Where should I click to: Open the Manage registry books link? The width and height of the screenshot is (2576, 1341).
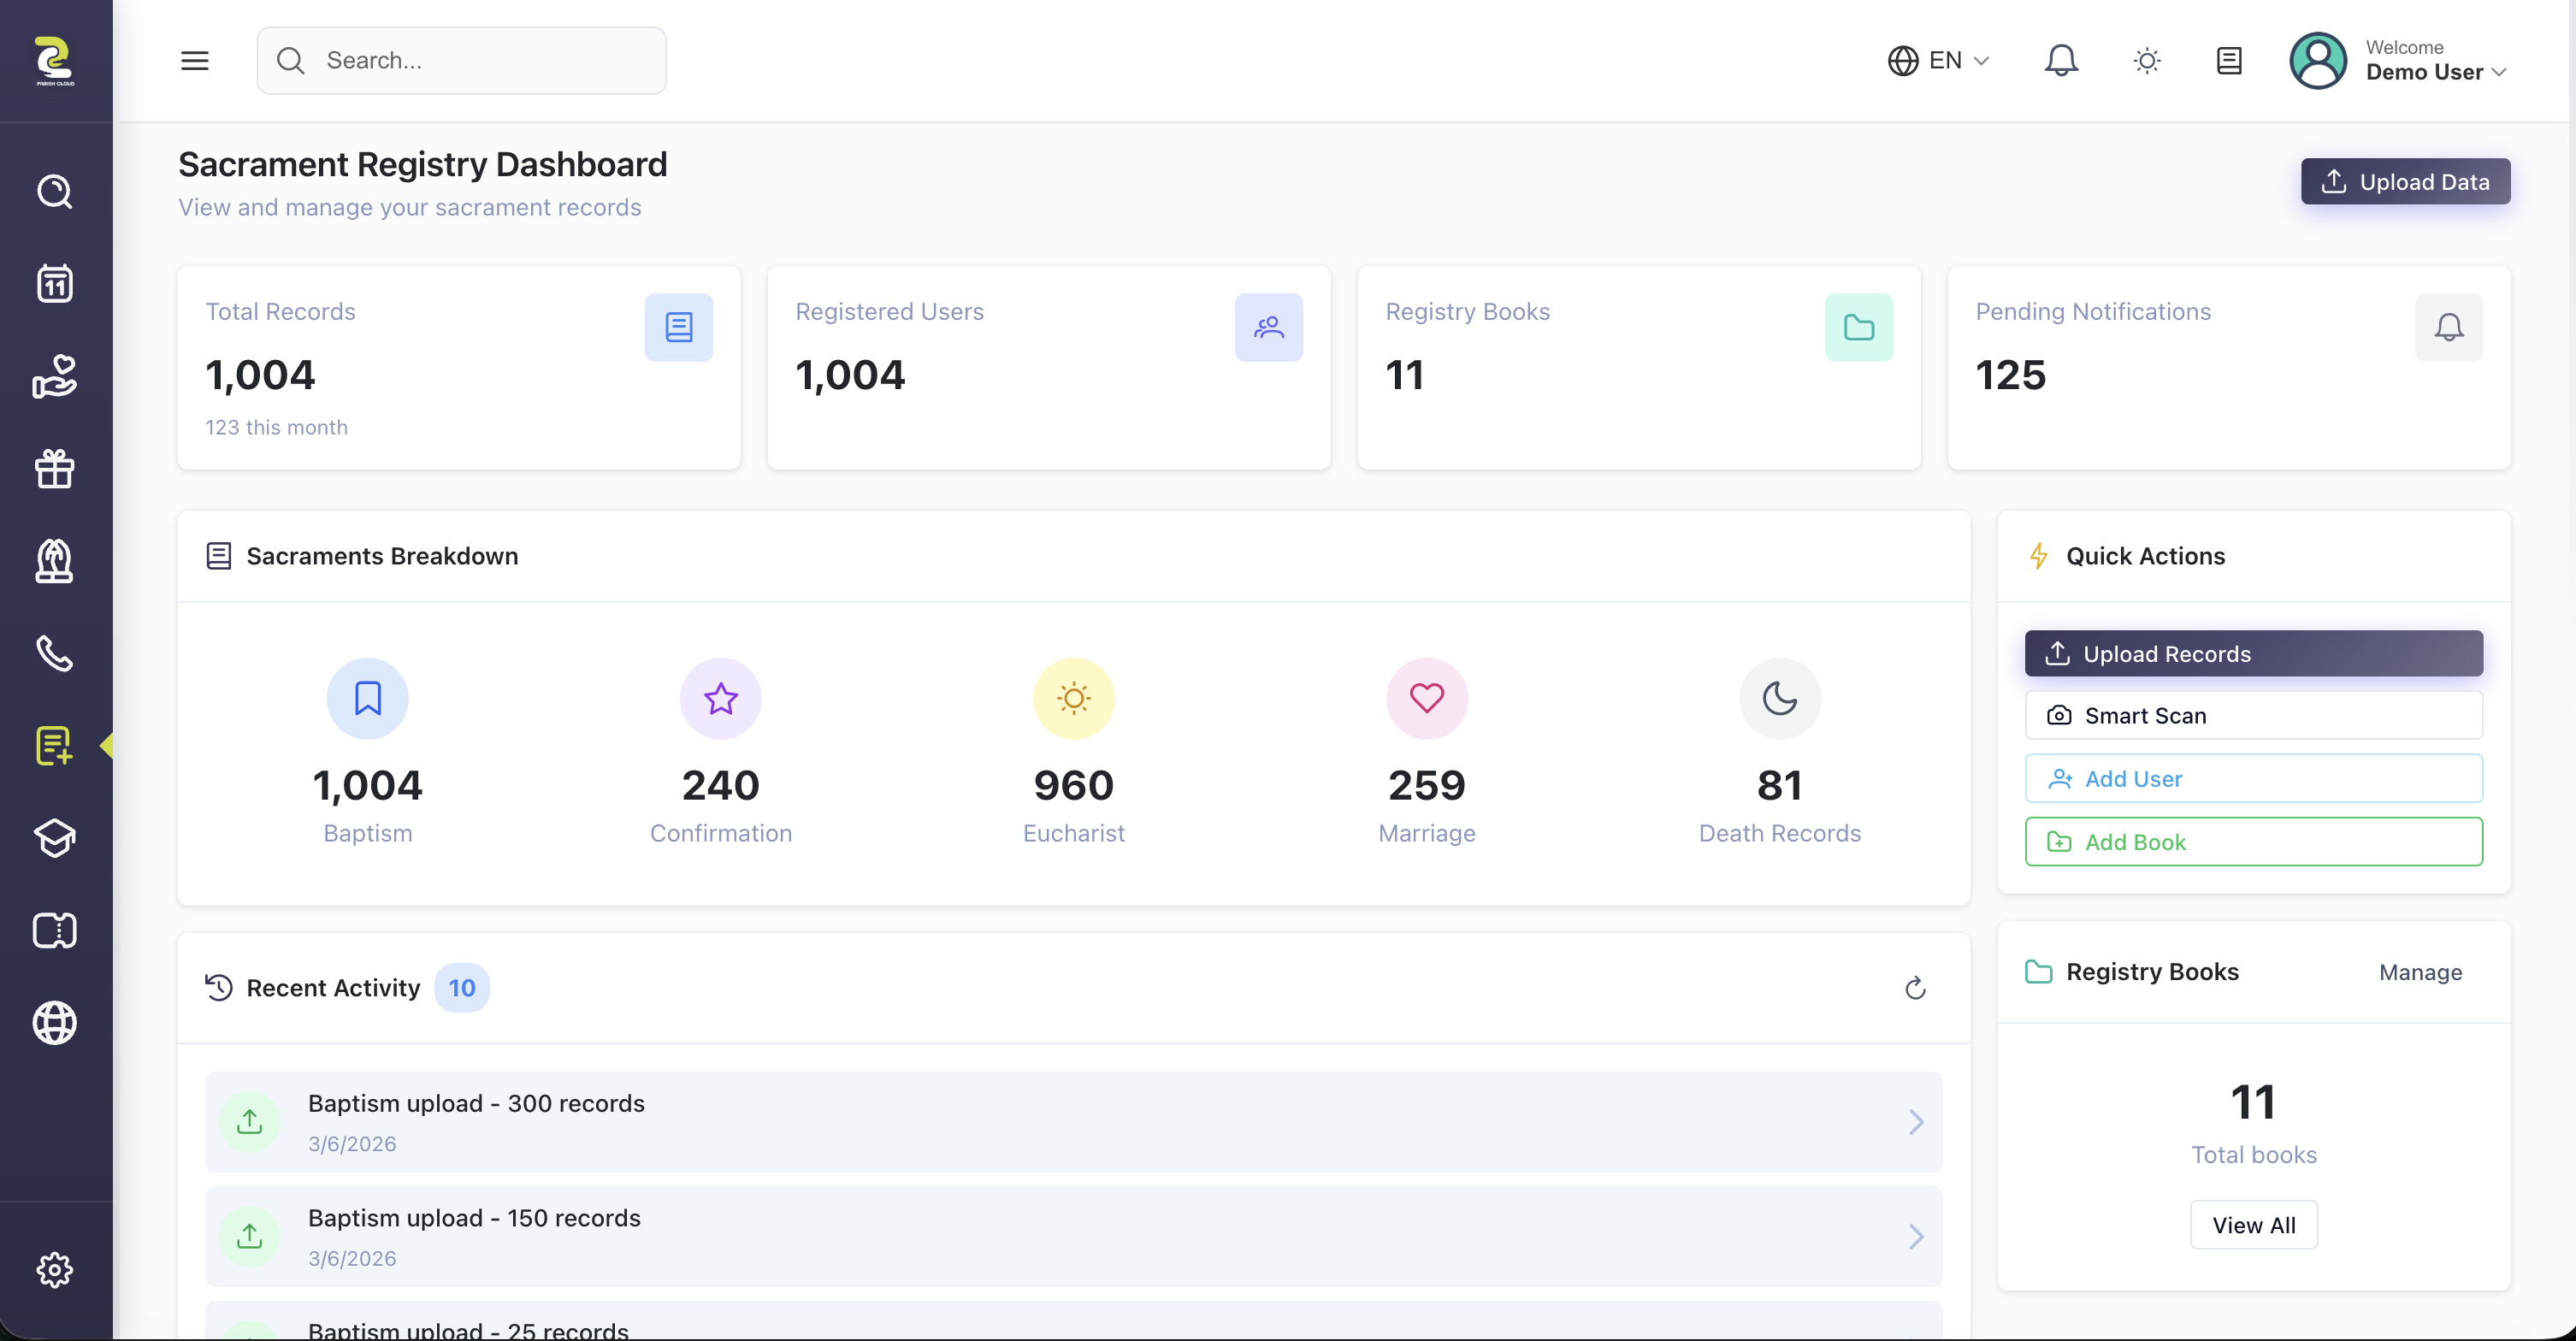click(2420, 972)
